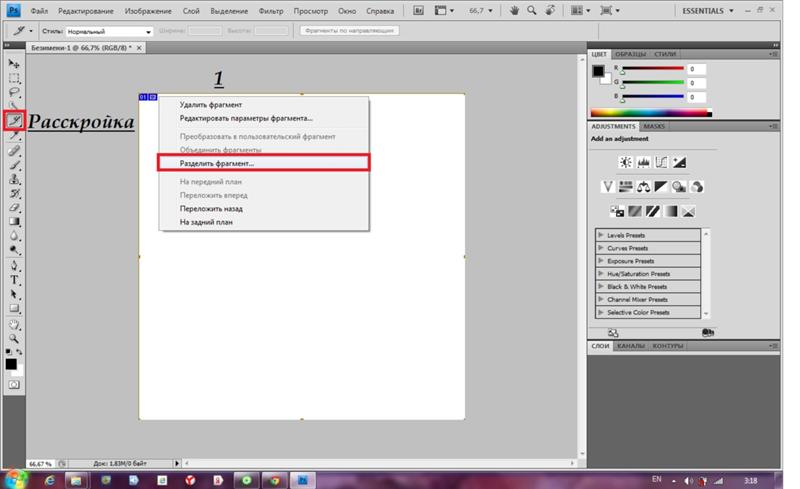Click the Brightness/Contrast adjustment icon

tap(625, 161)
